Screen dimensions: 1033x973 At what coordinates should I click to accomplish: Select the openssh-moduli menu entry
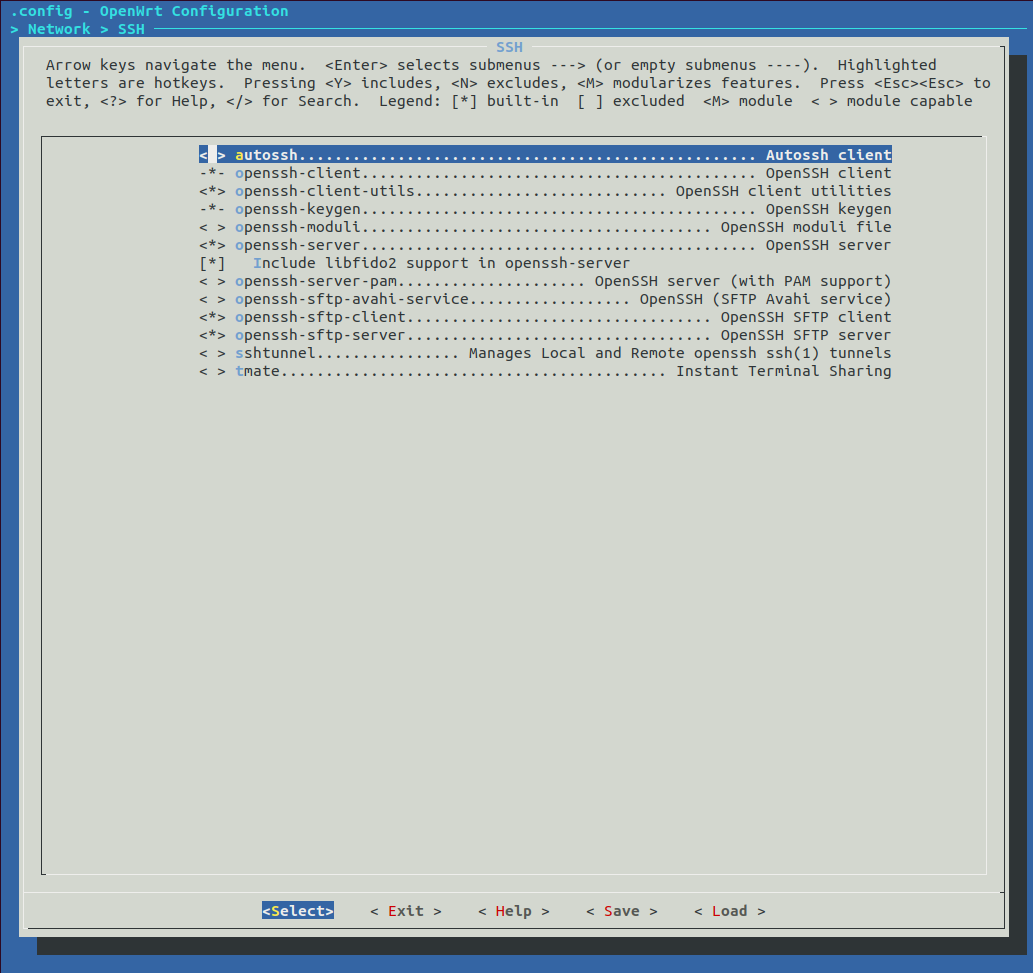[545, 227]
